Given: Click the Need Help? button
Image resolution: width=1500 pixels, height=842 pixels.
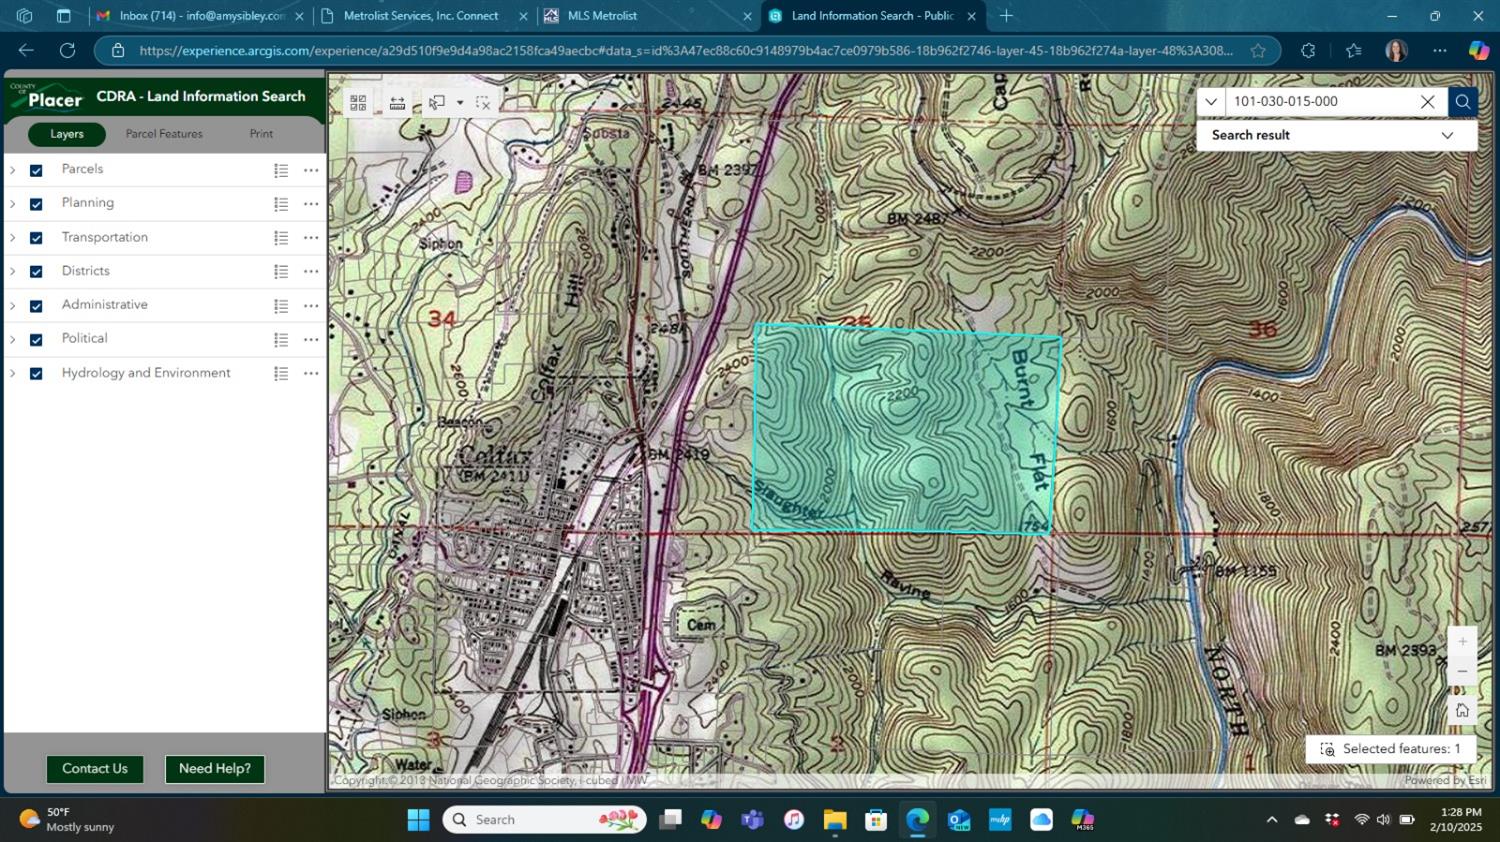Looking at the screenshot, I should pyautogui.click(x=214, y=769).
